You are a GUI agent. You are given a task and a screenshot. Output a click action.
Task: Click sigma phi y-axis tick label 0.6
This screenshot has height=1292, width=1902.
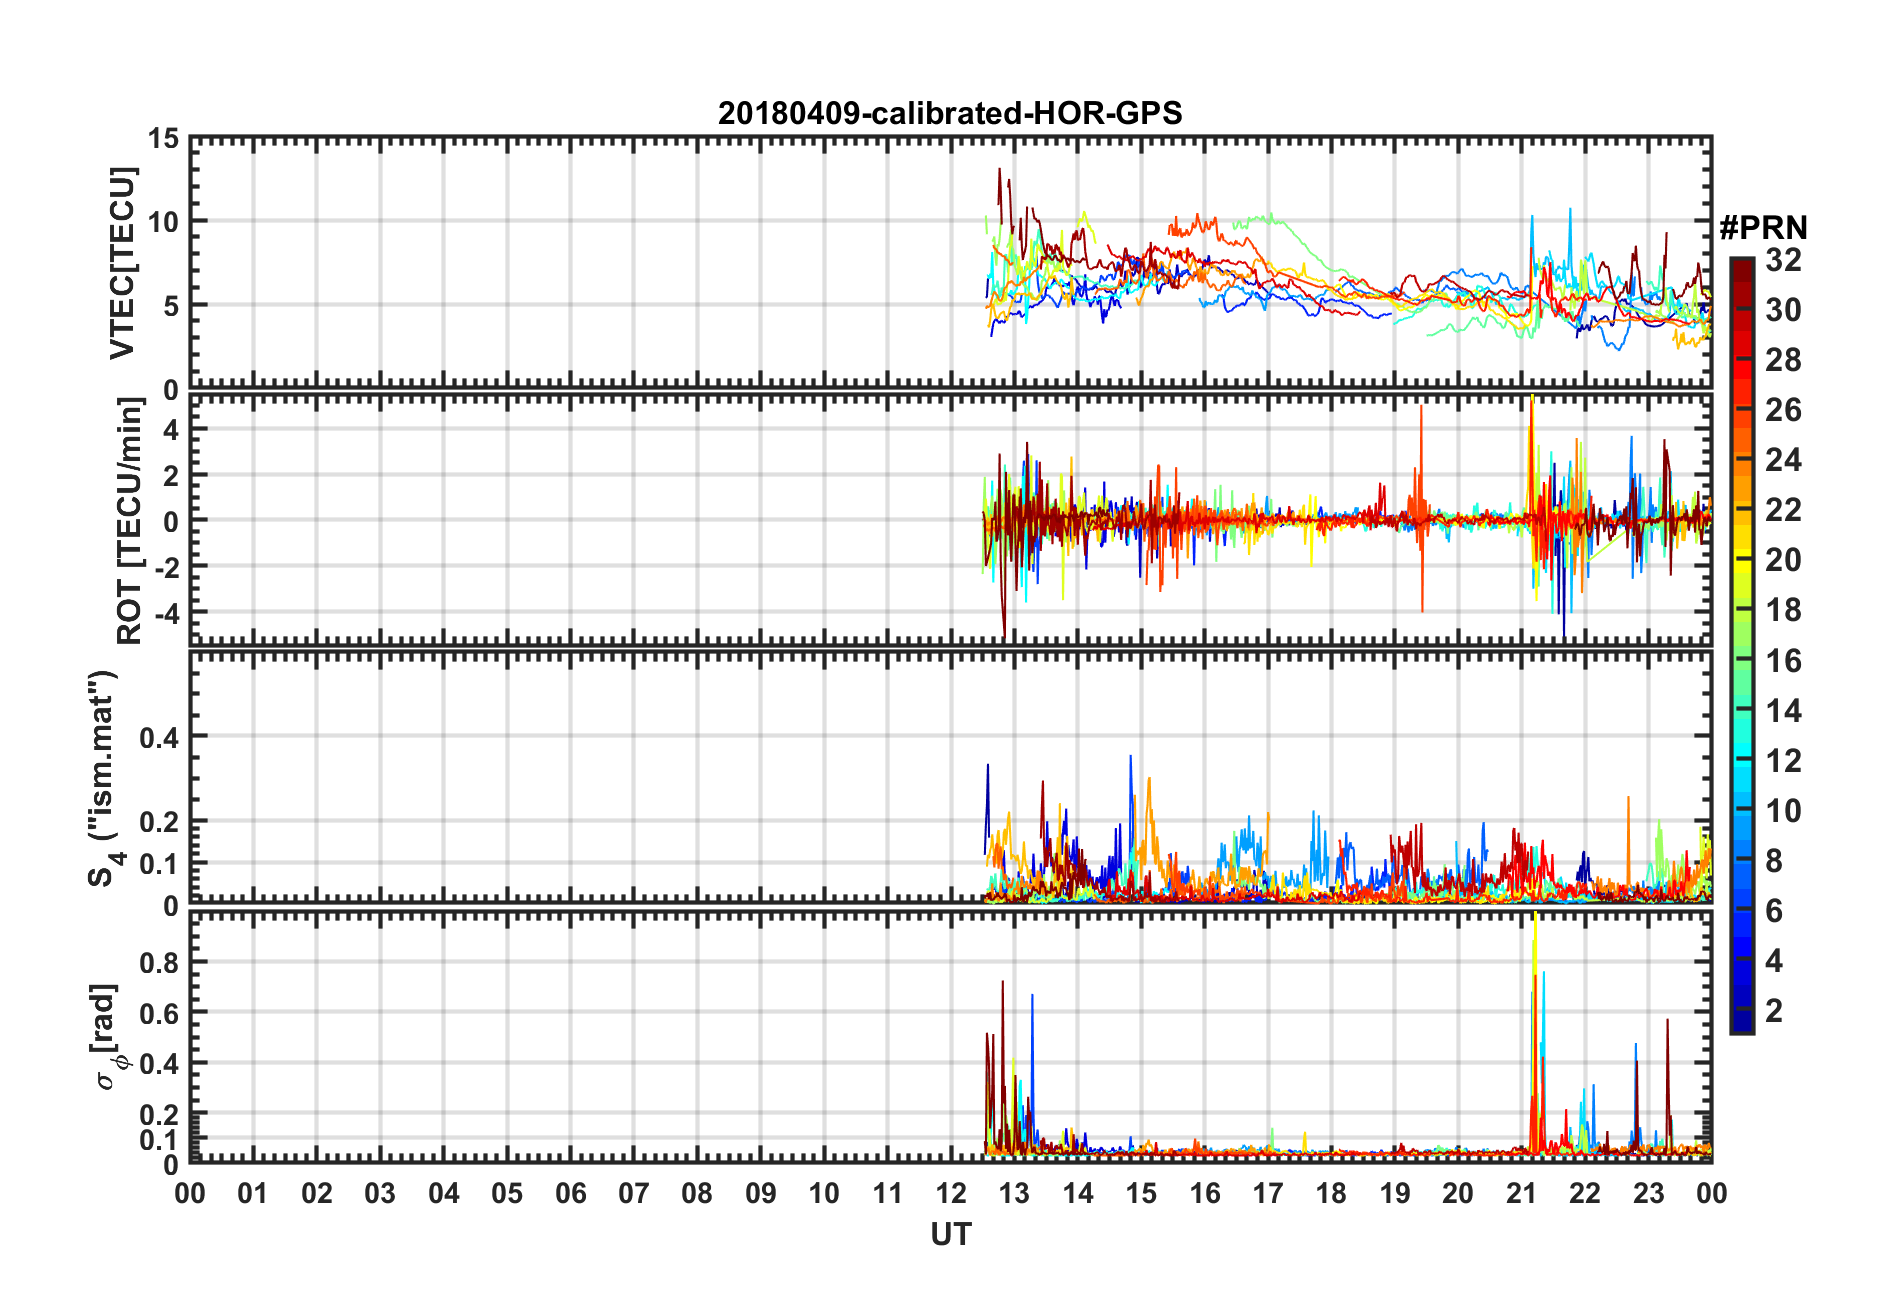click(x=159, y=1013)
